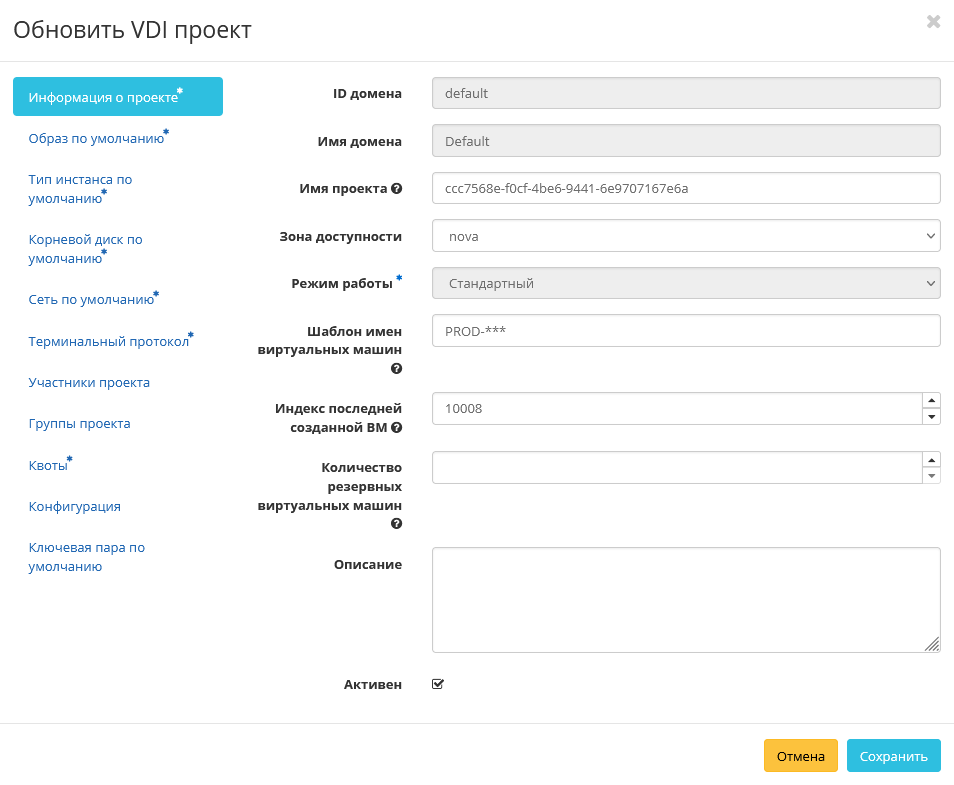Open the Режим работы dropdown
Viewport: 954px width, 785px height.
[x=686, y=283]
